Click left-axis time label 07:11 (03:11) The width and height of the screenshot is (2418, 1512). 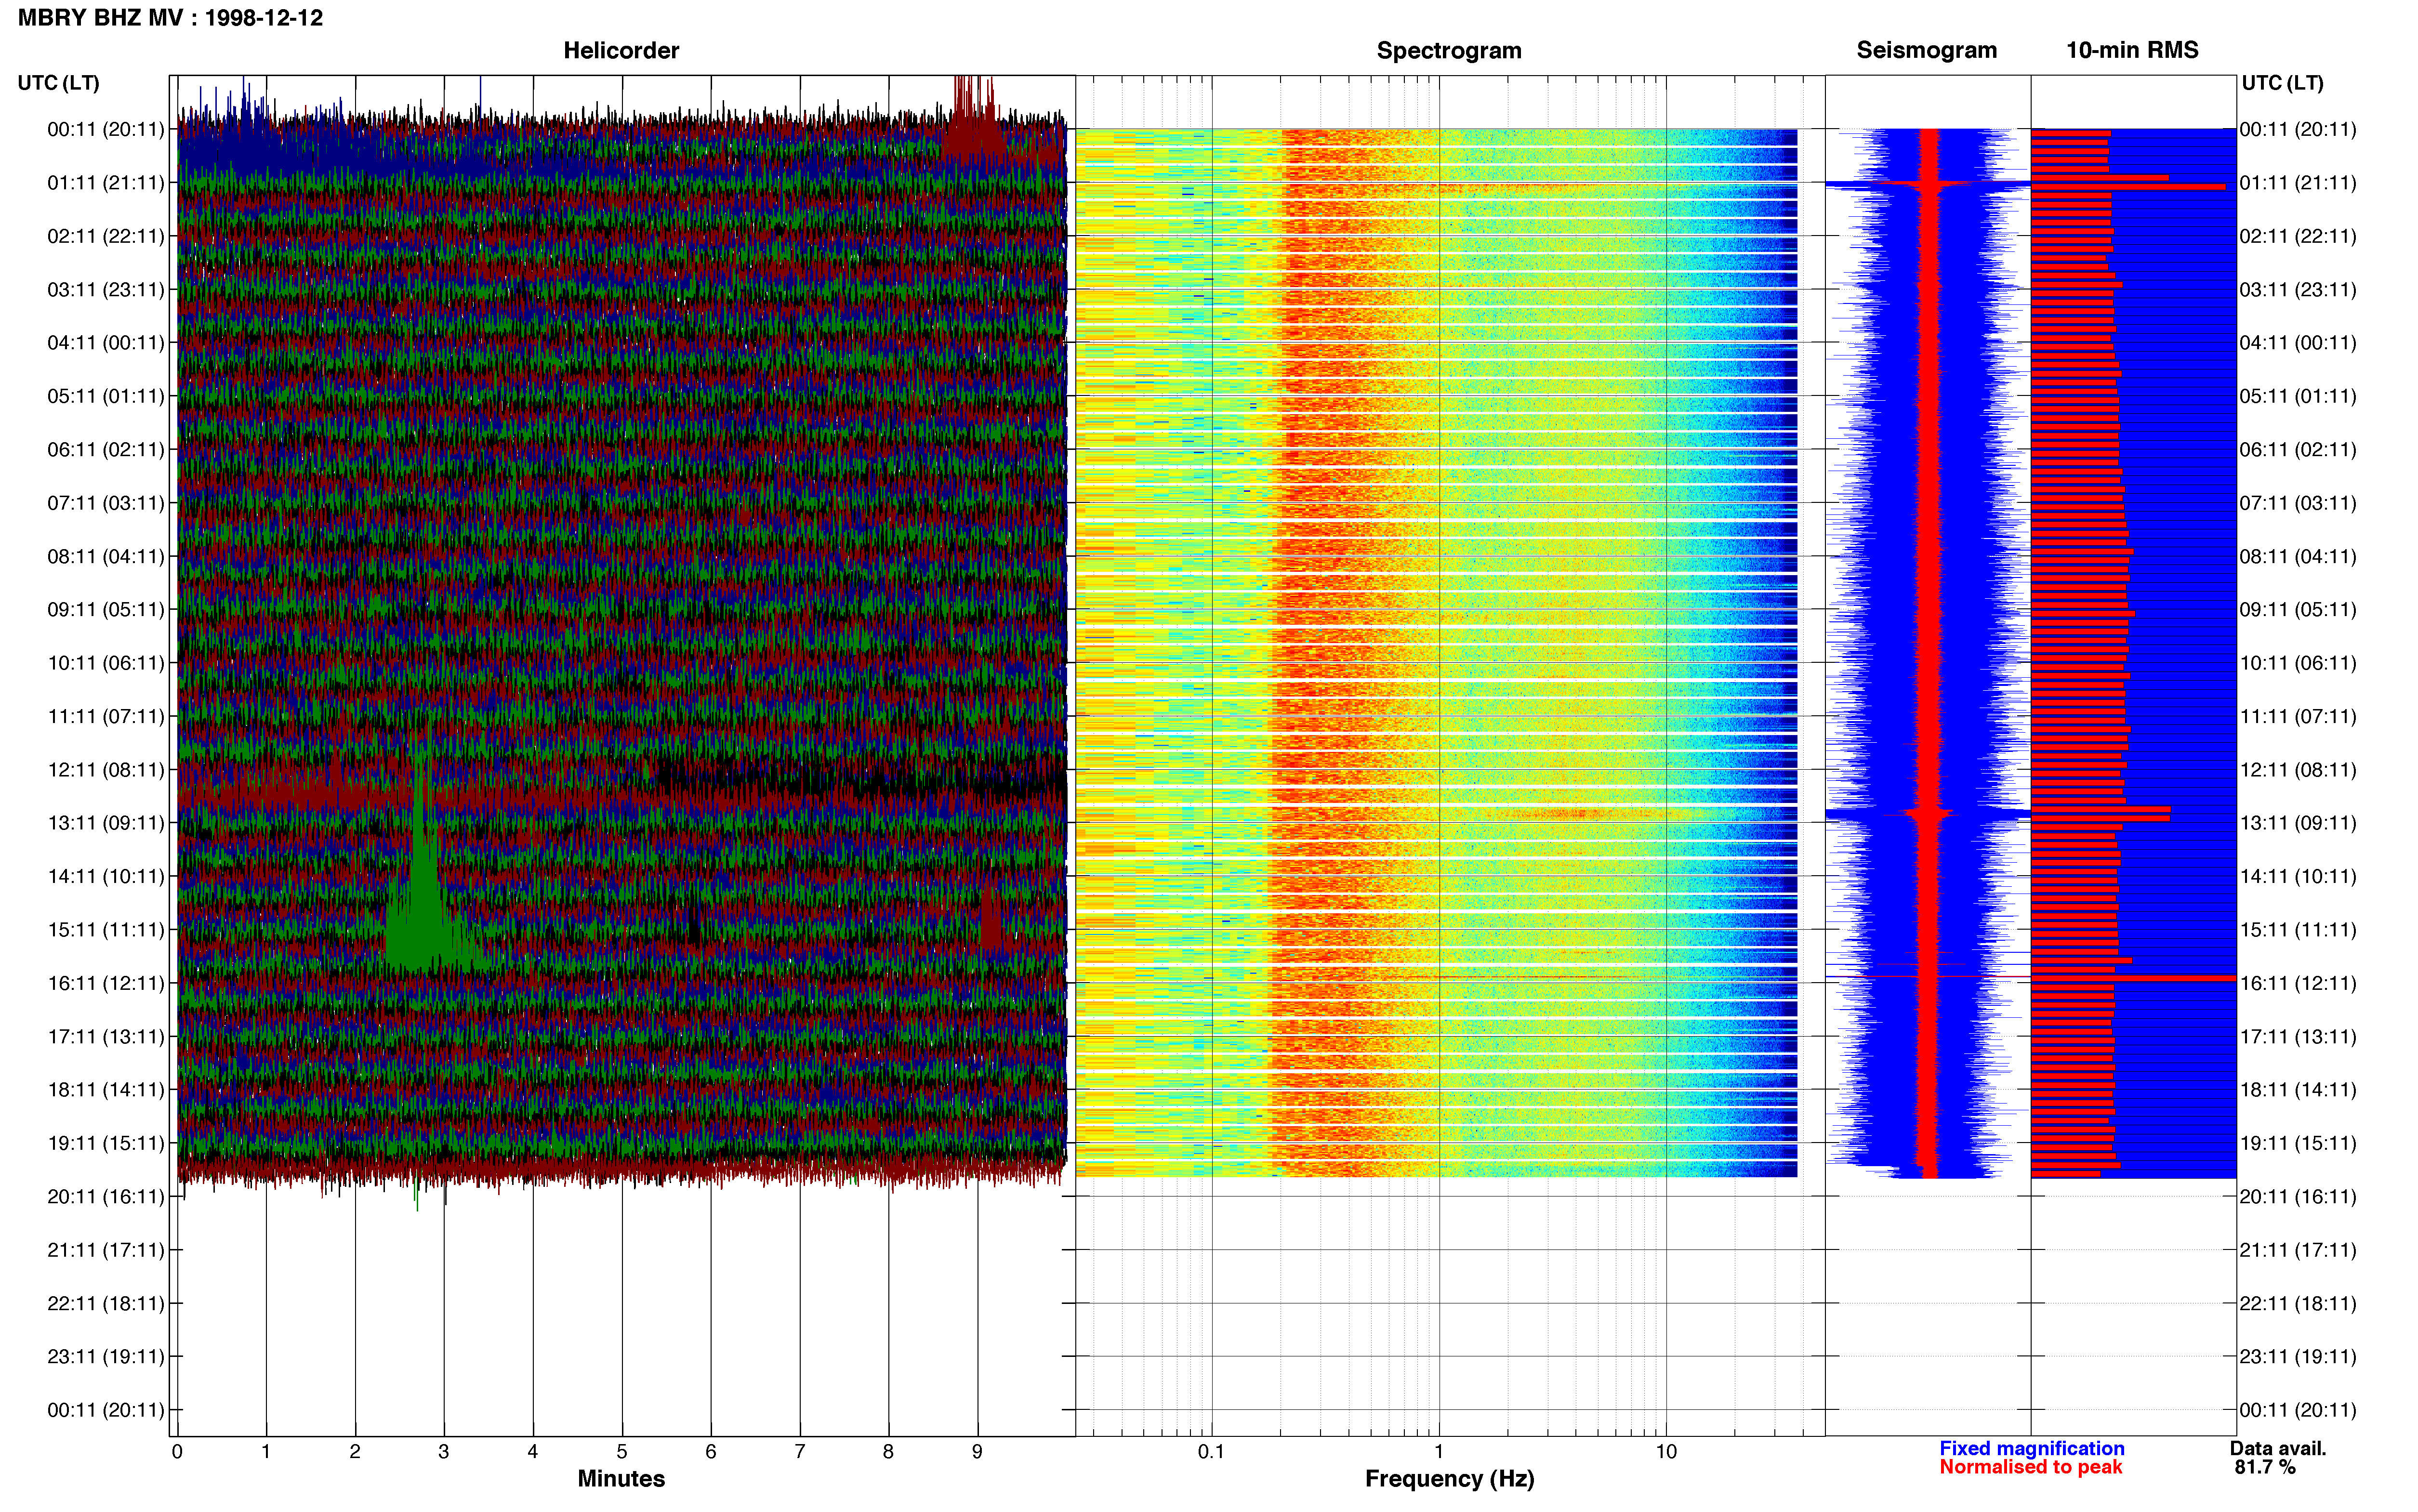tap(106, 503)
